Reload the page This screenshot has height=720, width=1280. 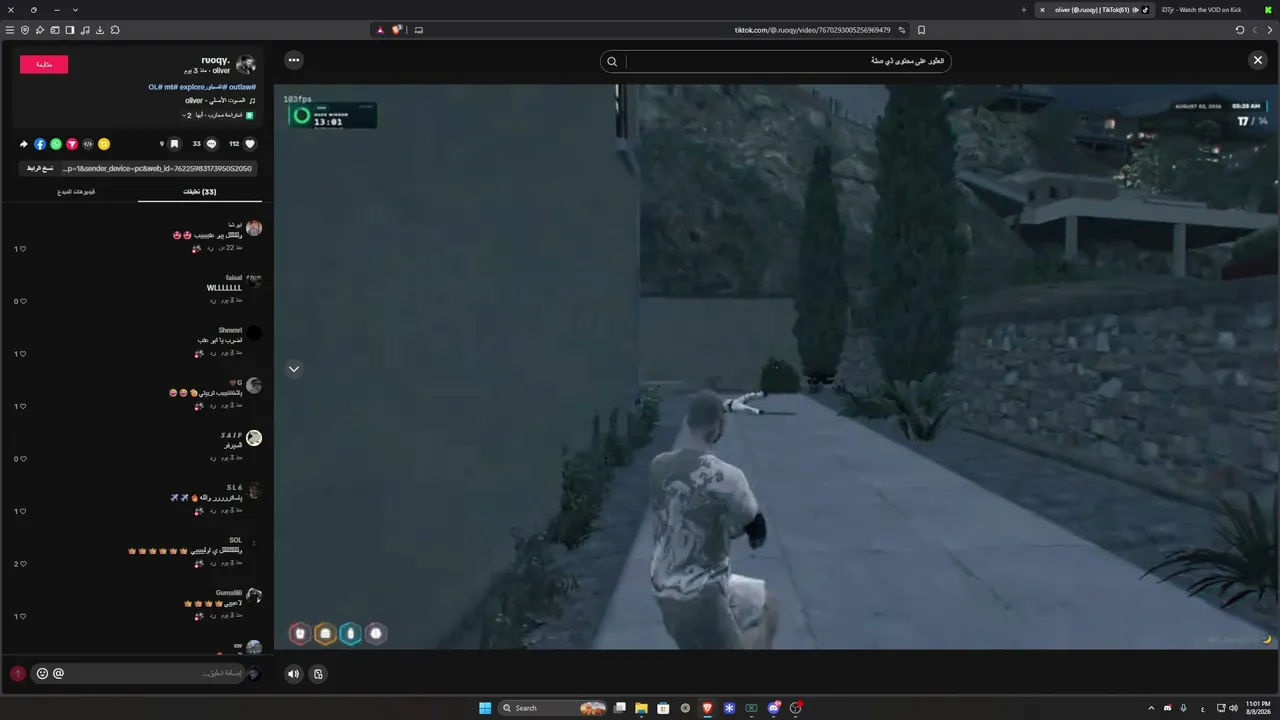pos(1240,30)
